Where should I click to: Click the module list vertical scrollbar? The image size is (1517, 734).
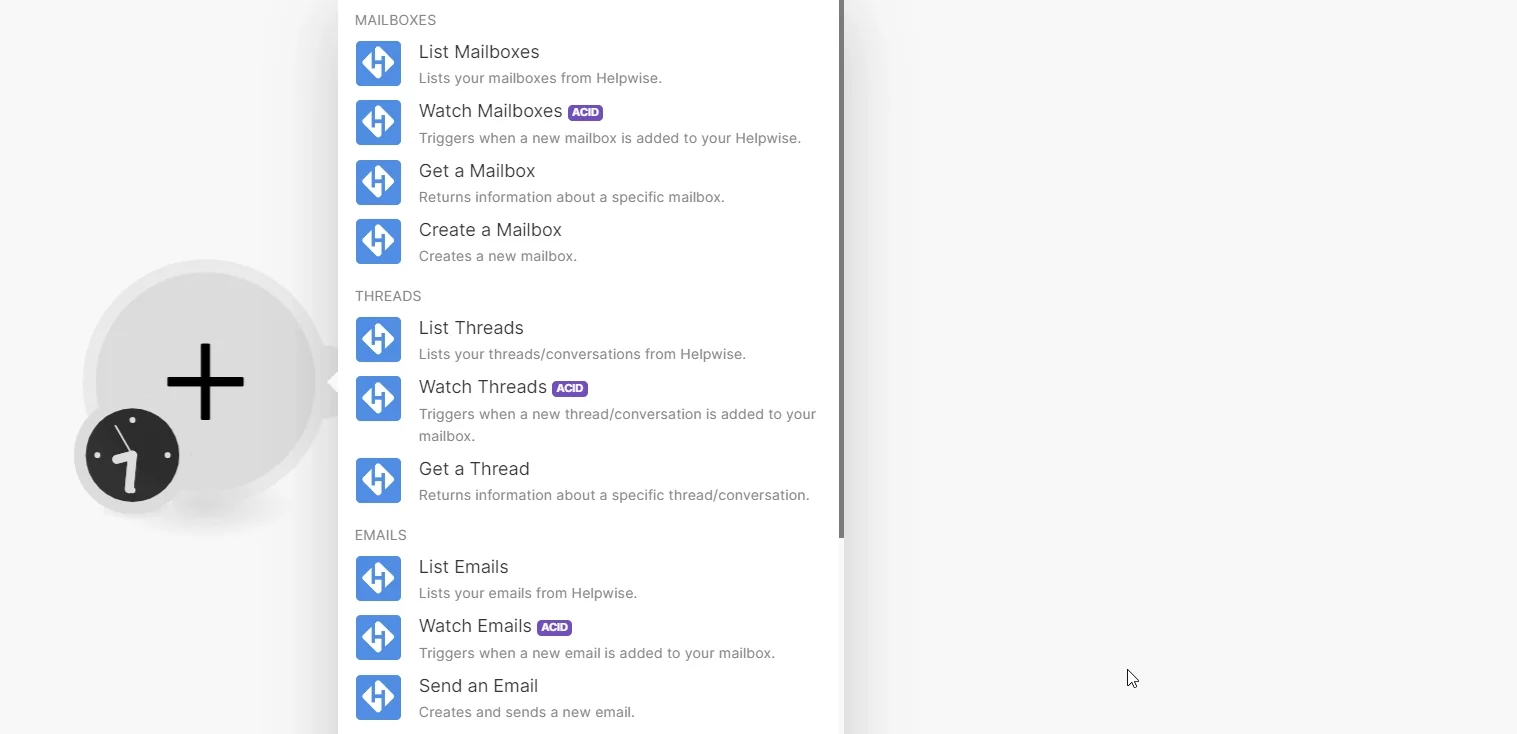click(x=841, y=269)
